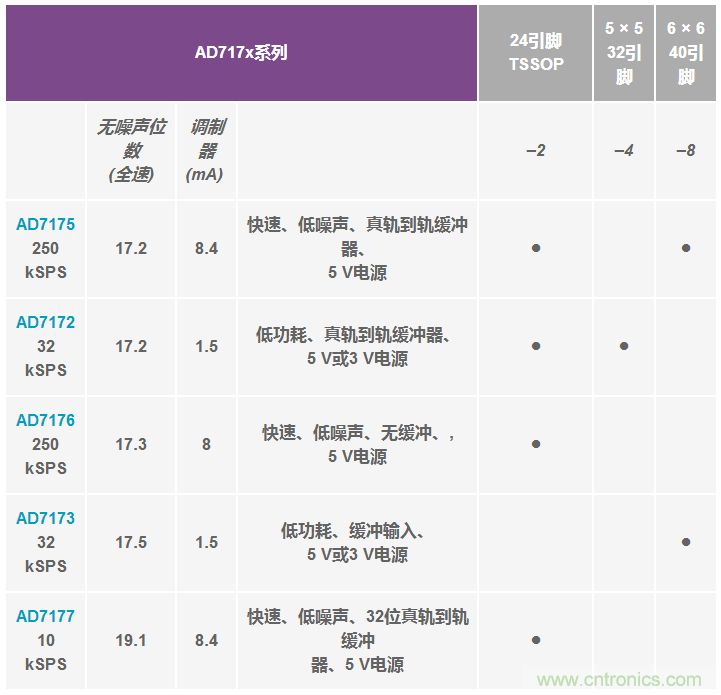Select the 无噪声位数 (全速) column heading
The width and height of the screenshot is (721, 695).
[131, 150]
